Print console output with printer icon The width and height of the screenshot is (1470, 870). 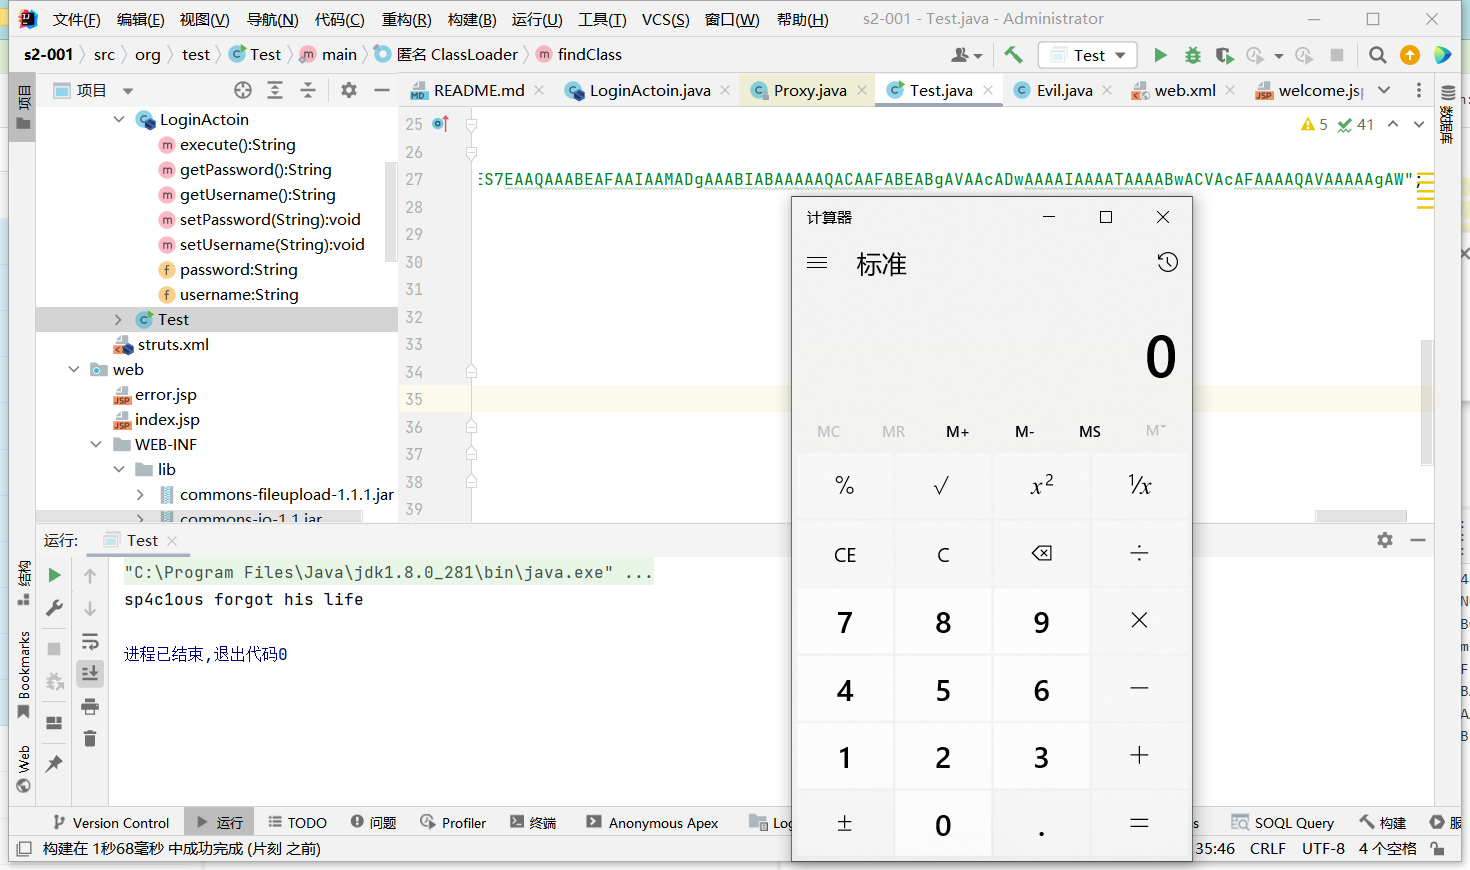90,706
